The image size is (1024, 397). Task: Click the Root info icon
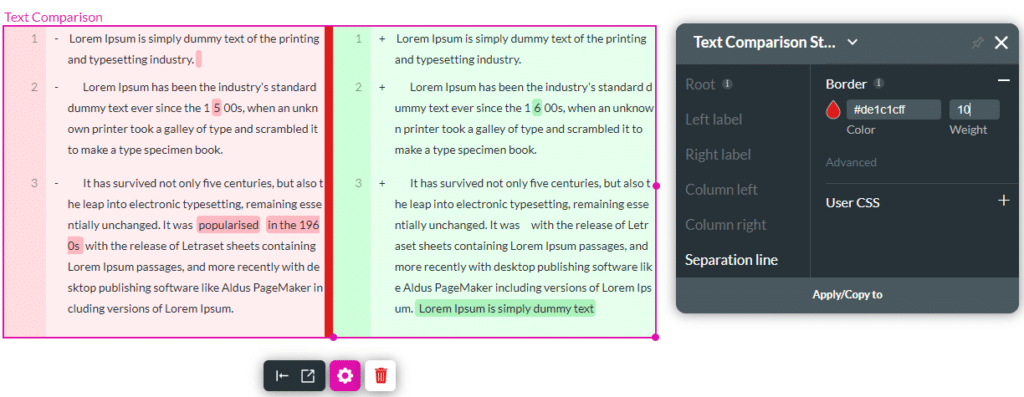point(728,84)
